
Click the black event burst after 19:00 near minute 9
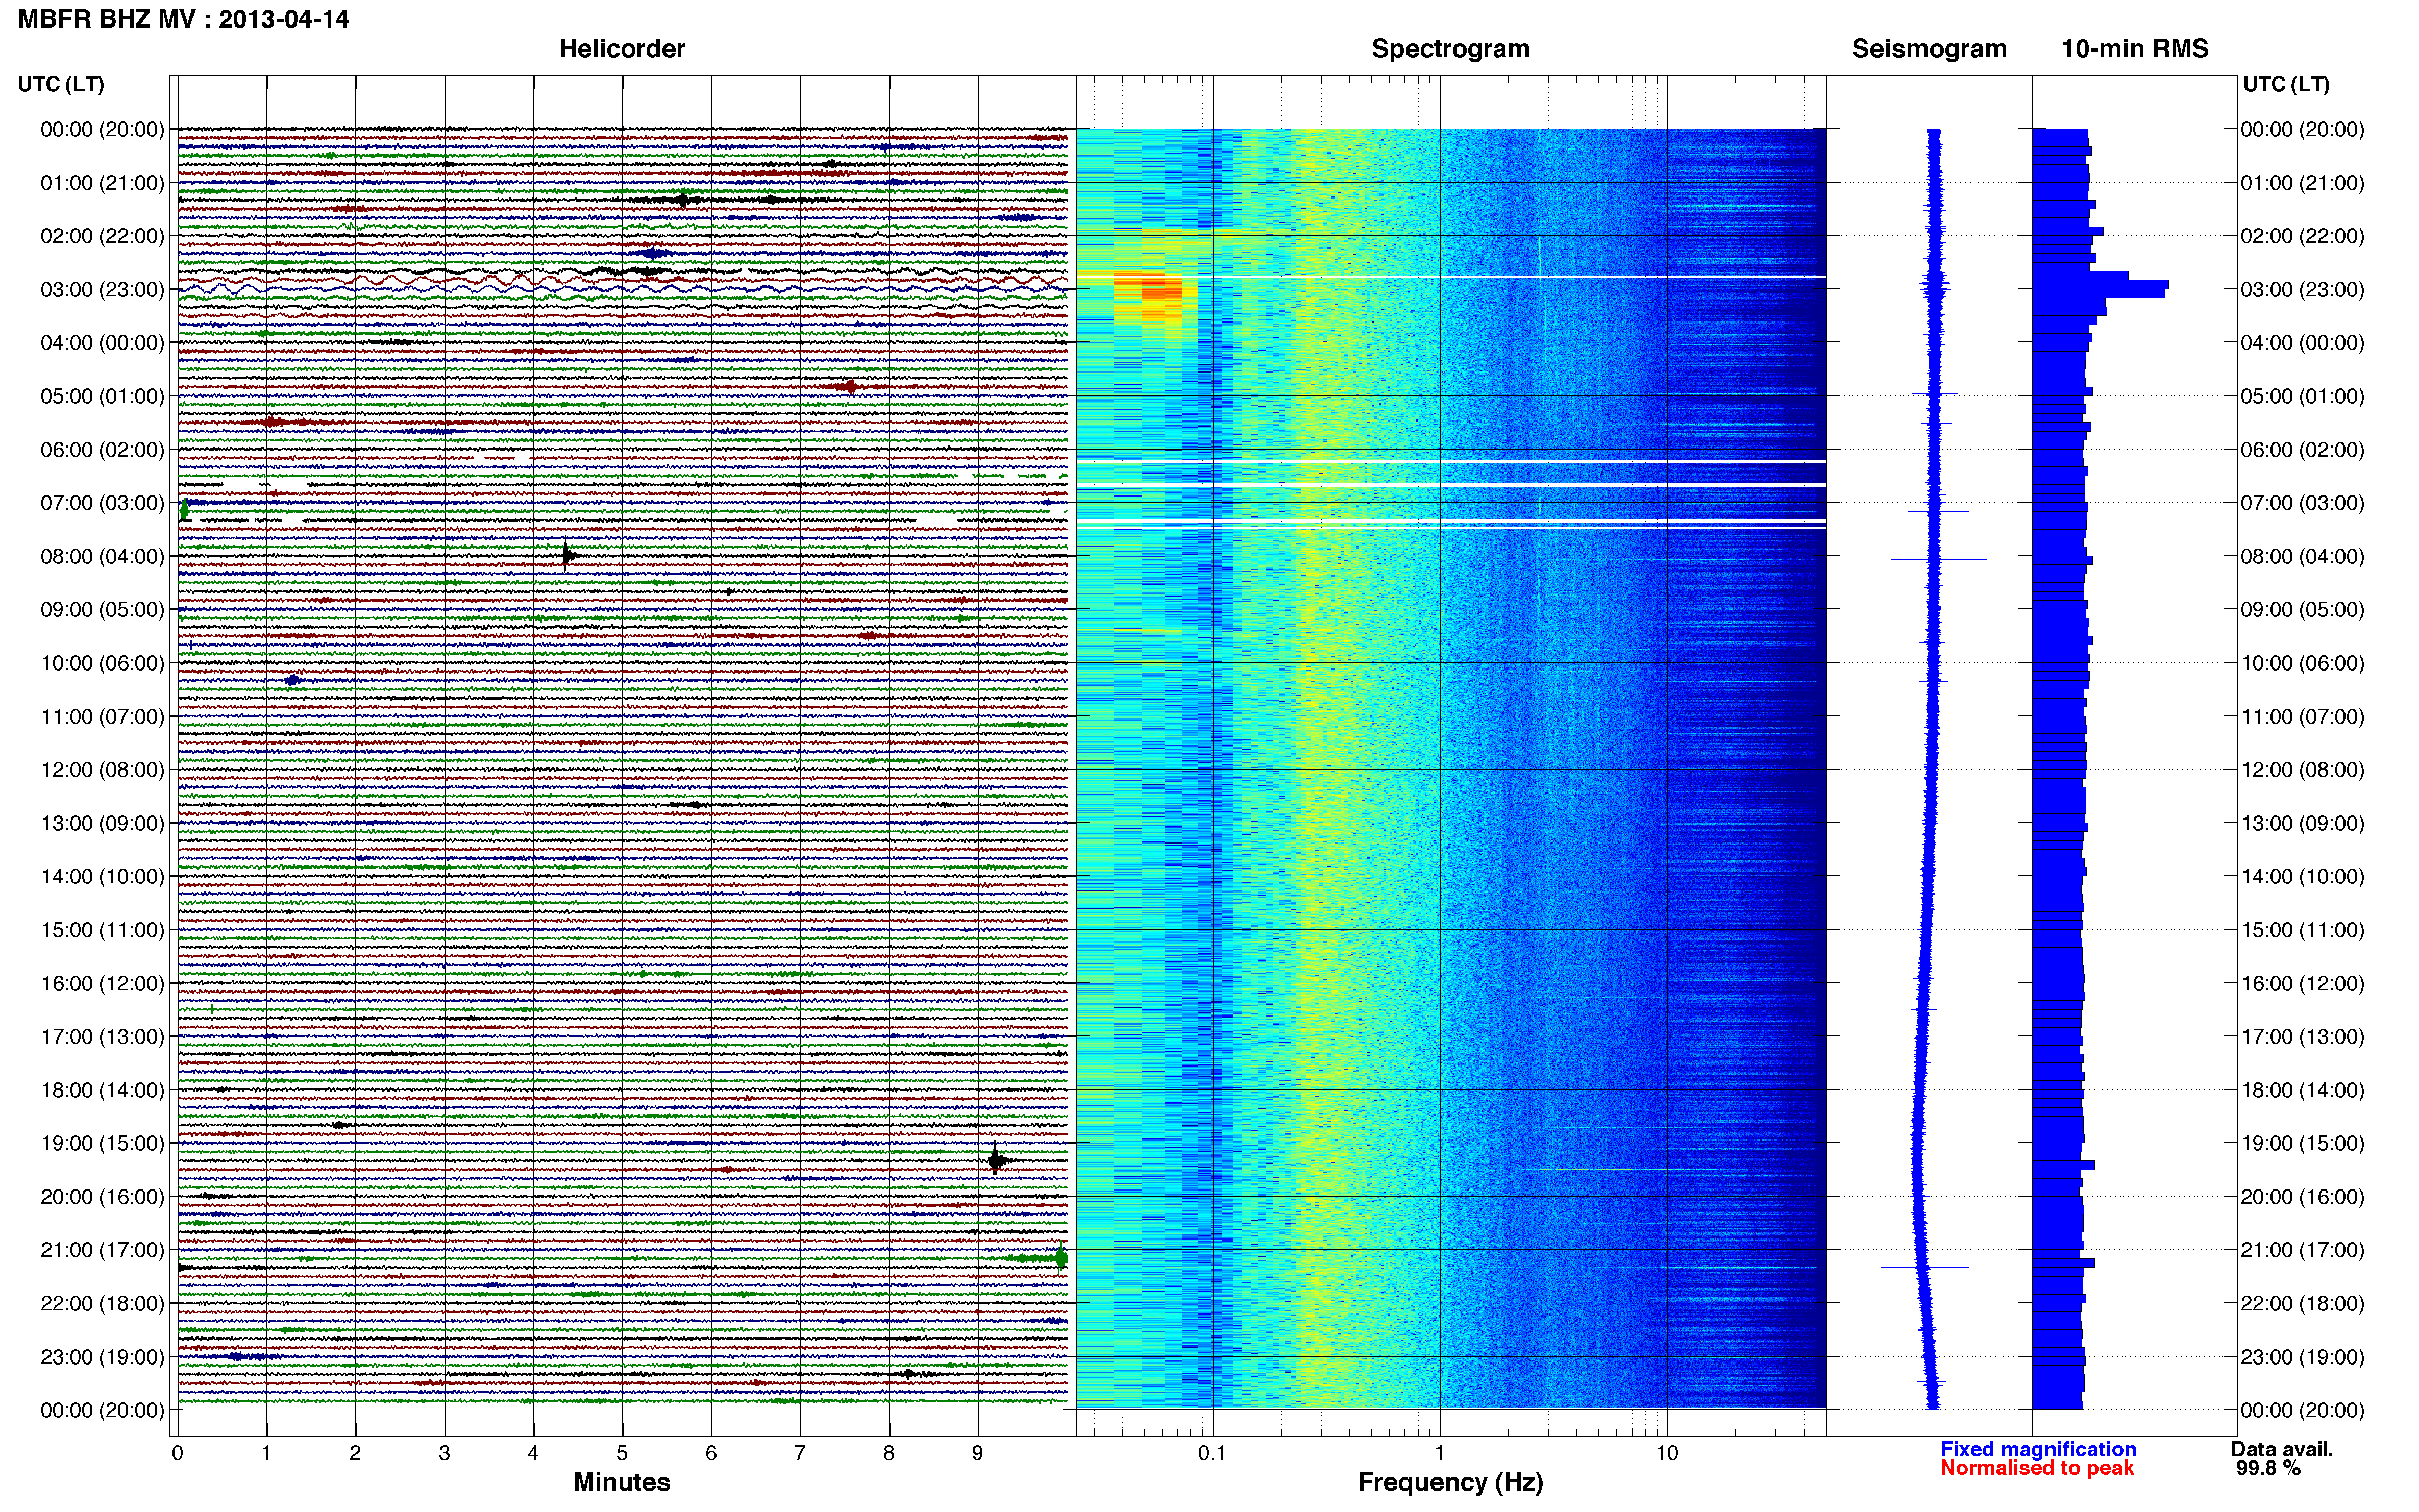[x=996, y=1160]
